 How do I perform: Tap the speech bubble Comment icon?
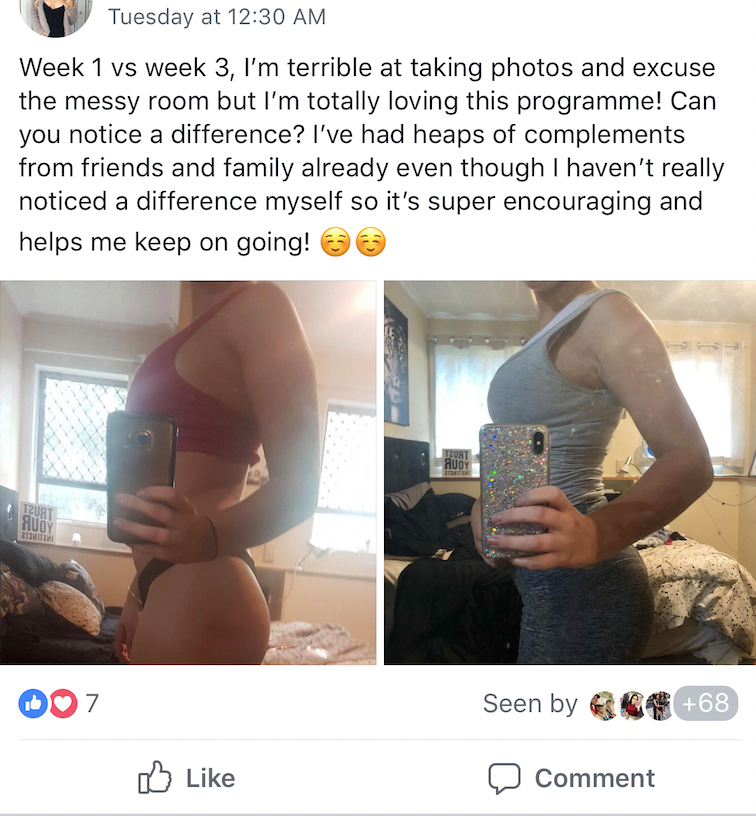point(504,779)
